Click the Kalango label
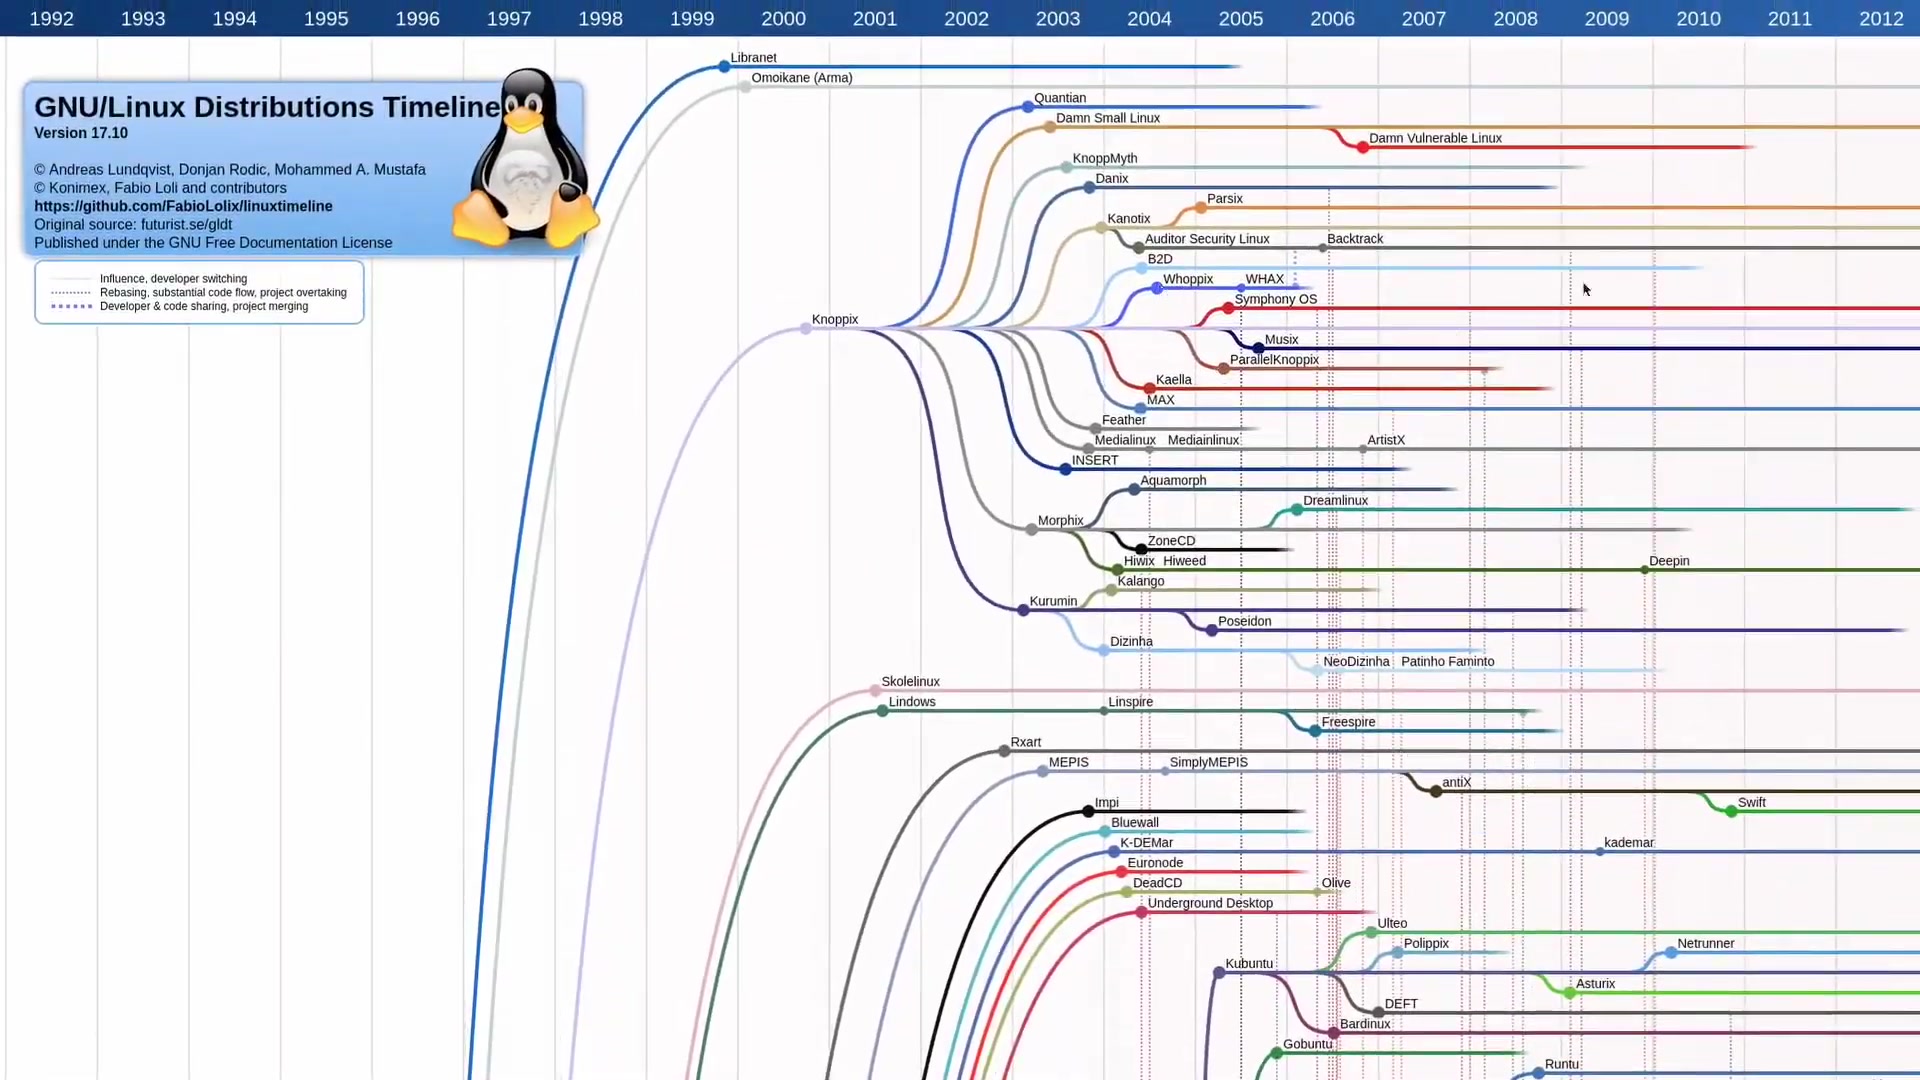The width and height of the screenshot is (1920, 1080). pyautogui.click(x=1141, y=581)
